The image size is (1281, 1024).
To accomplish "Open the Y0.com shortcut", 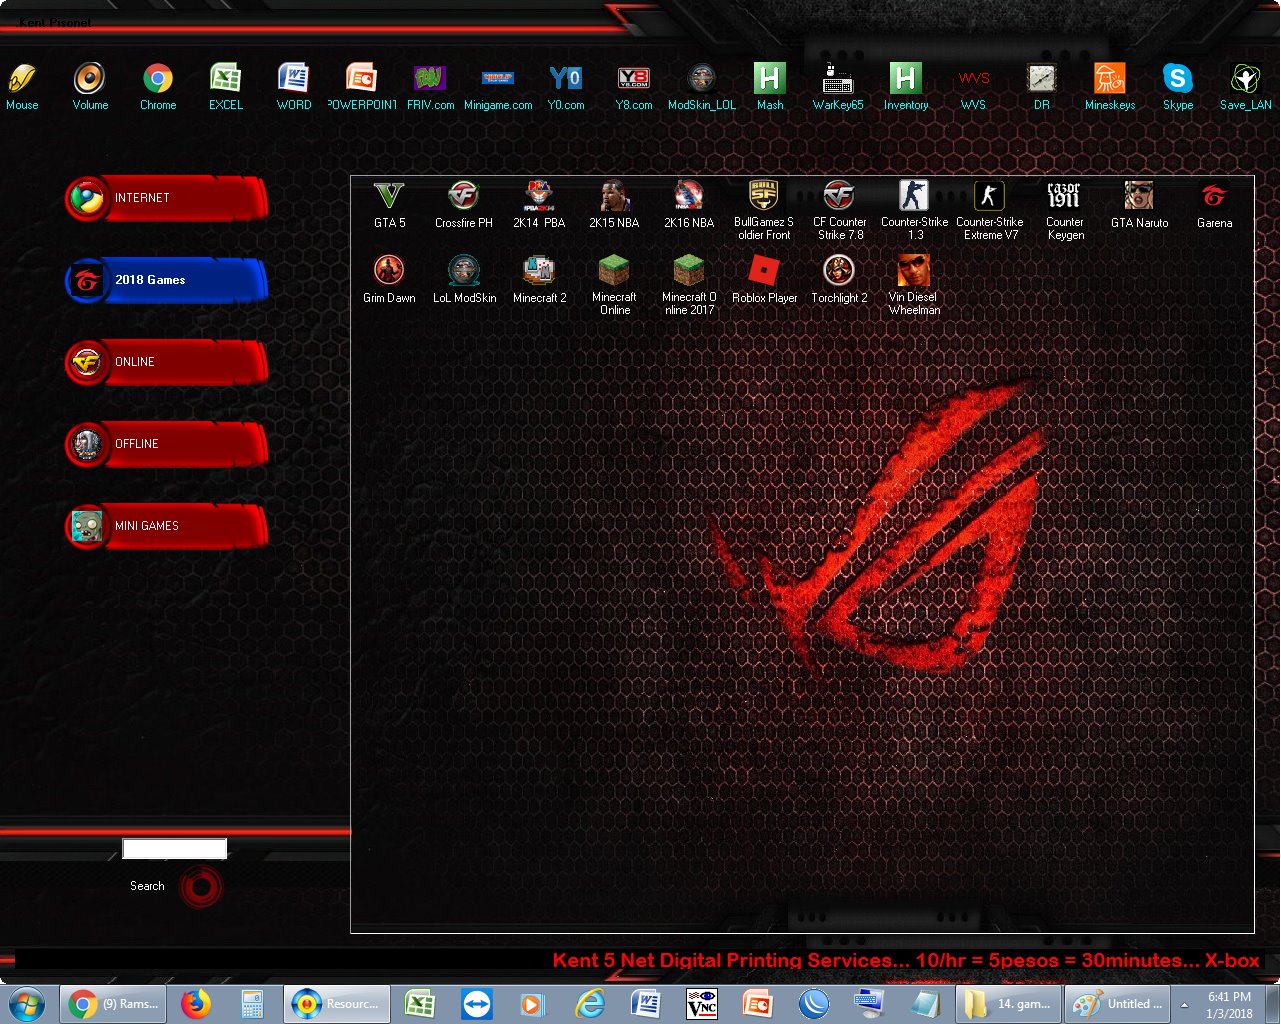I will (566, 86).
